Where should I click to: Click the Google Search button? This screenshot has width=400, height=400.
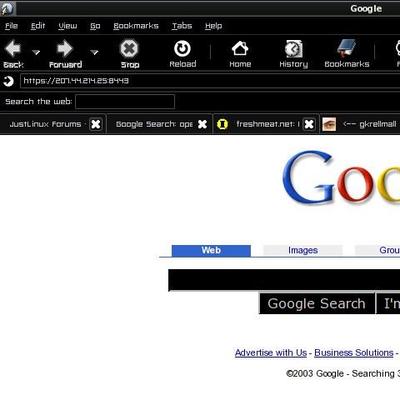[317, 303]
